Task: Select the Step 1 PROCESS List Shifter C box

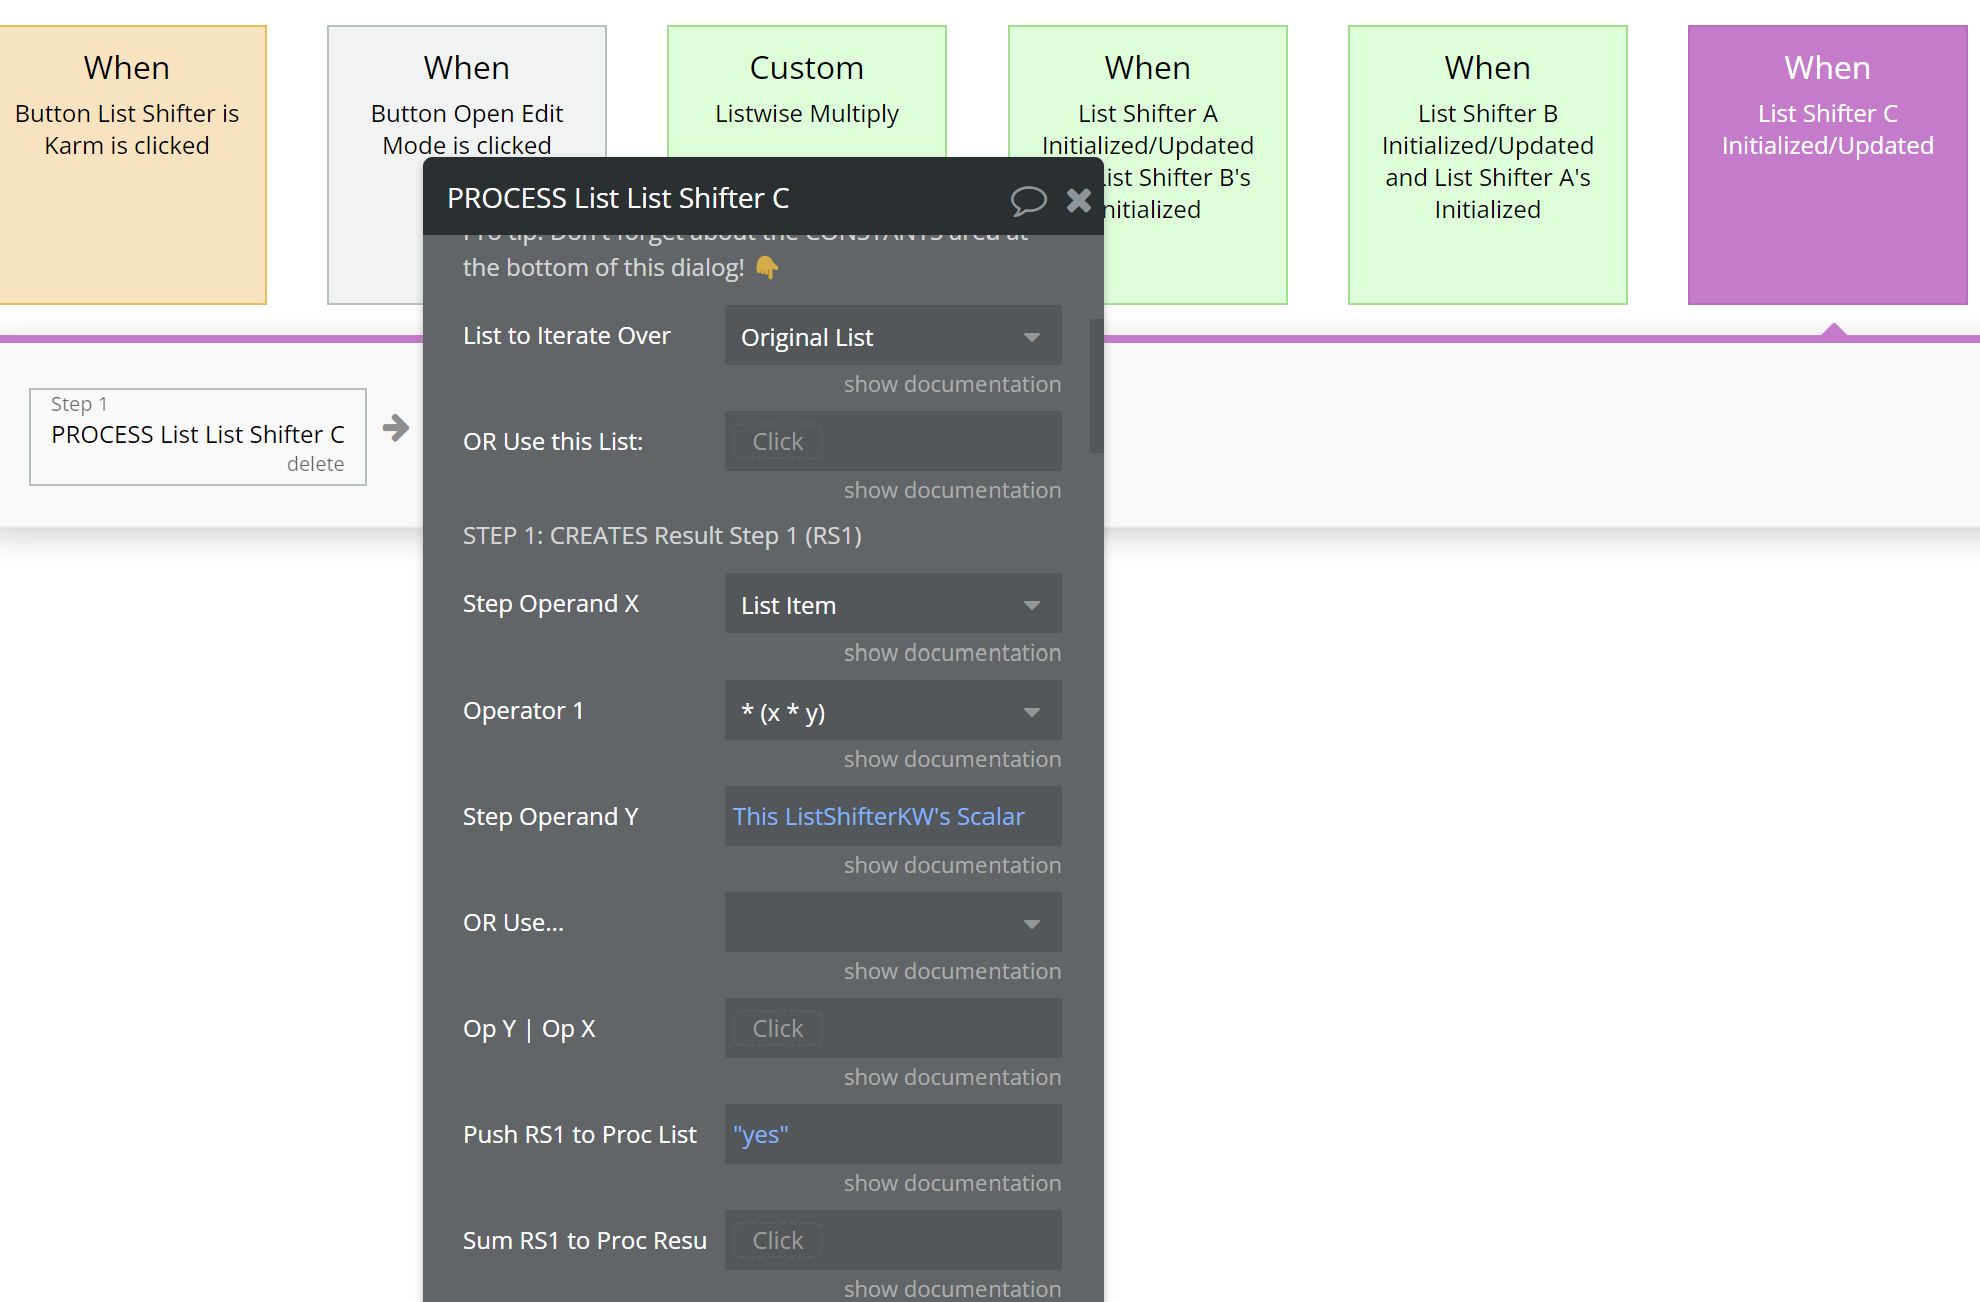Action: 197,435
